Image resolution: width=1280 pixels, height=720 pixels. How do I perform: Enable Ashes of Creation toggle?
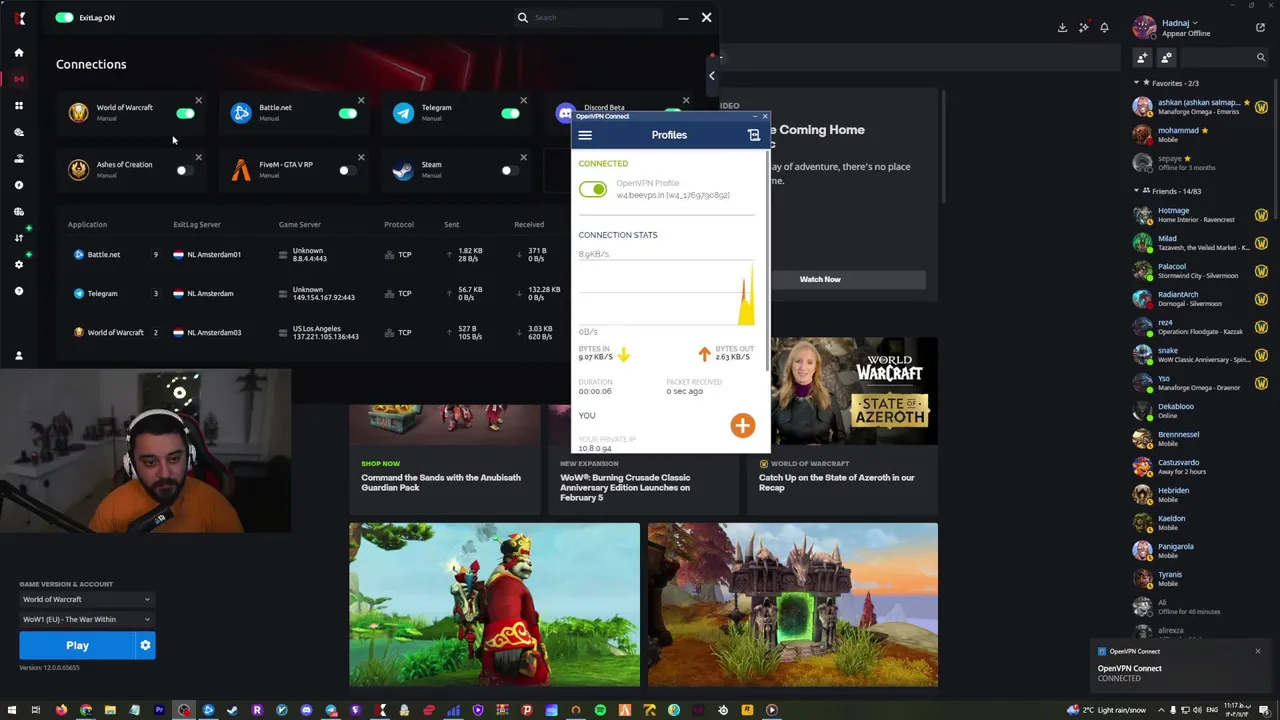(185, 170)
